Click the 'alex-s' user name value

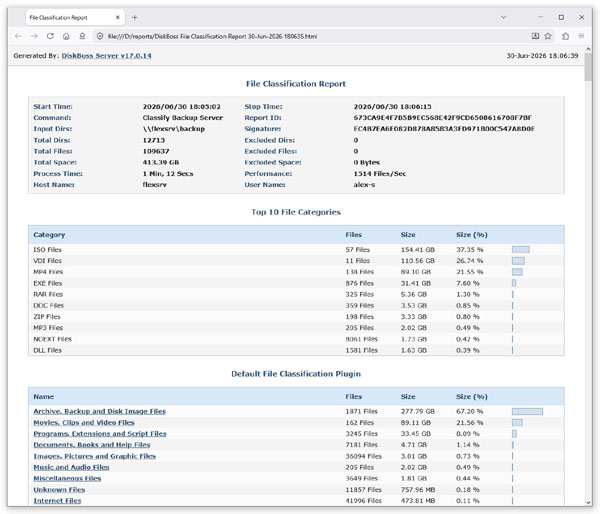pos(364,184)
